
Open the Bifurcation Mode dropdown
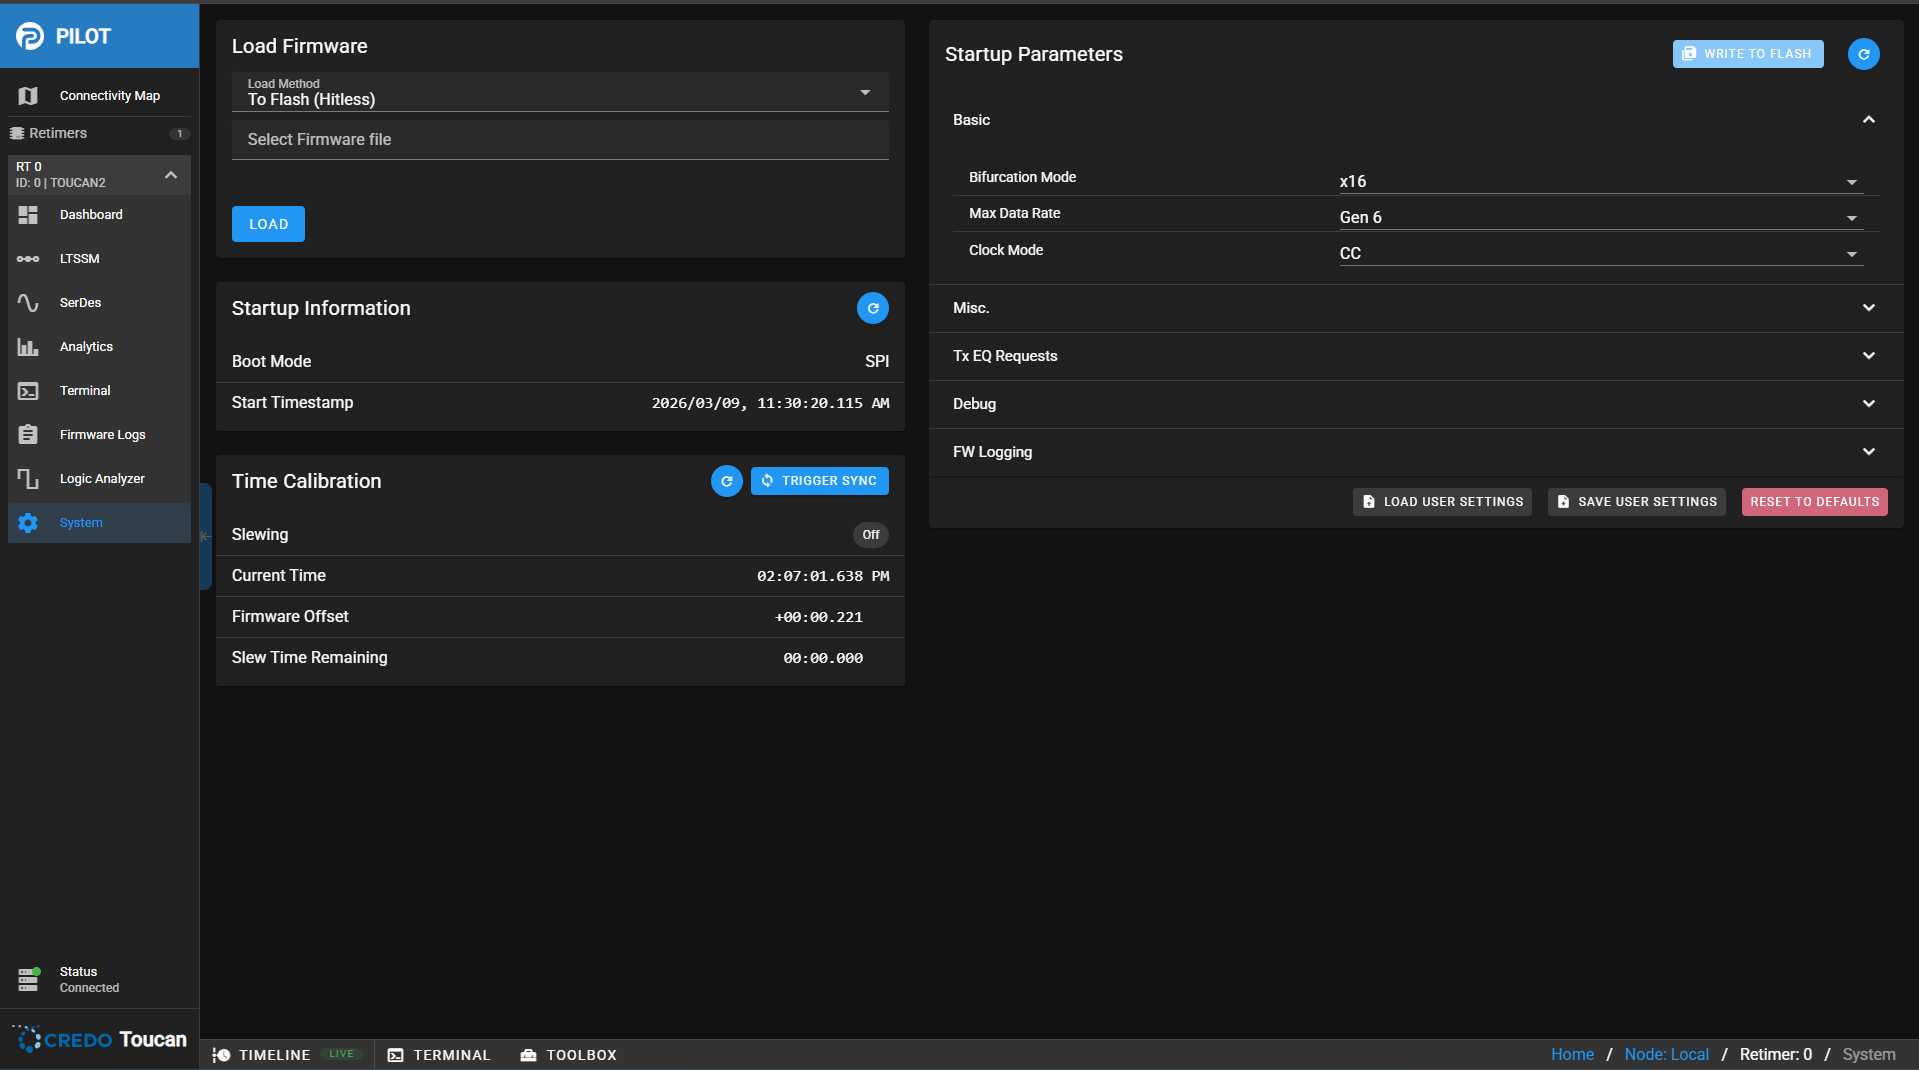pos(1598,181)
